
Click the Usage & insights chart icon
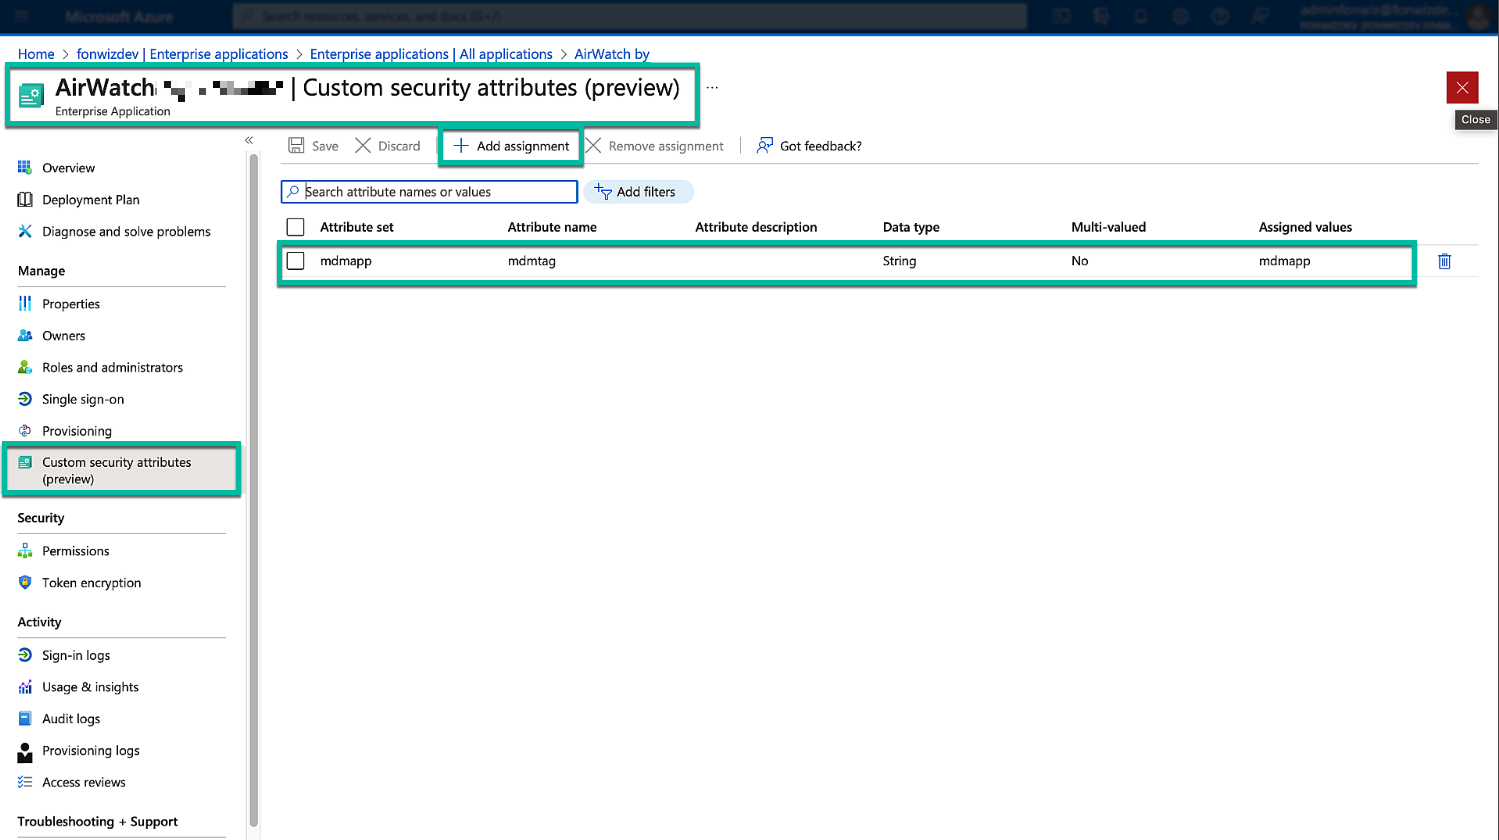pyautogui.click(x=25, y=687)
